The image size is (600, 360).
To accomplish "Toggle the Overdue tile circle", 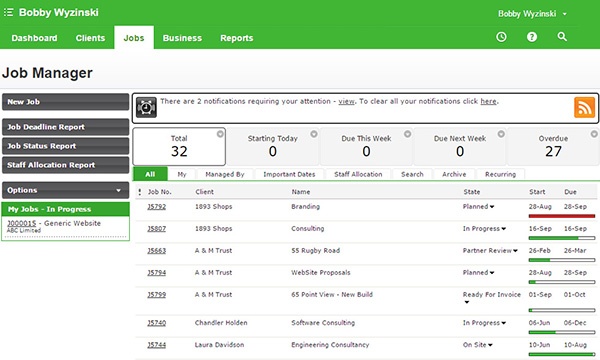I will (594, 134).
